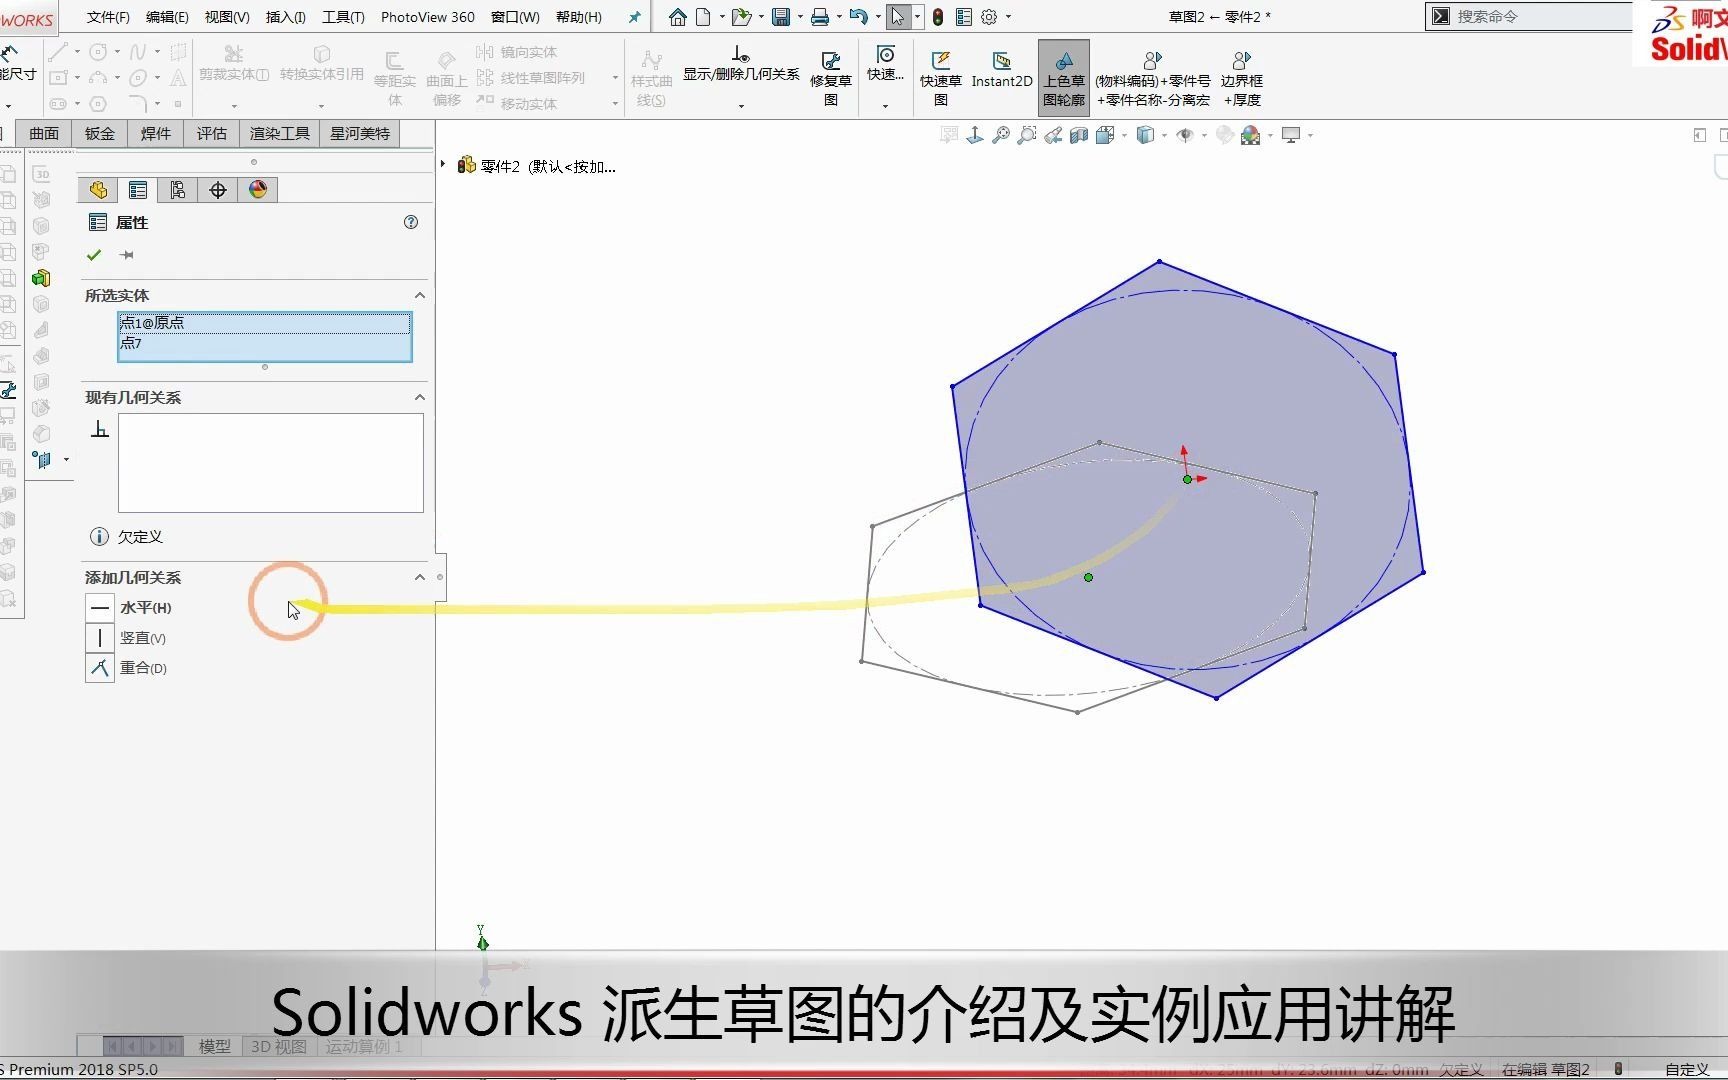Expand the 零件2 flyout design tree
The width and height of the screenshot is (1728, 1080).
click(443, 164)
